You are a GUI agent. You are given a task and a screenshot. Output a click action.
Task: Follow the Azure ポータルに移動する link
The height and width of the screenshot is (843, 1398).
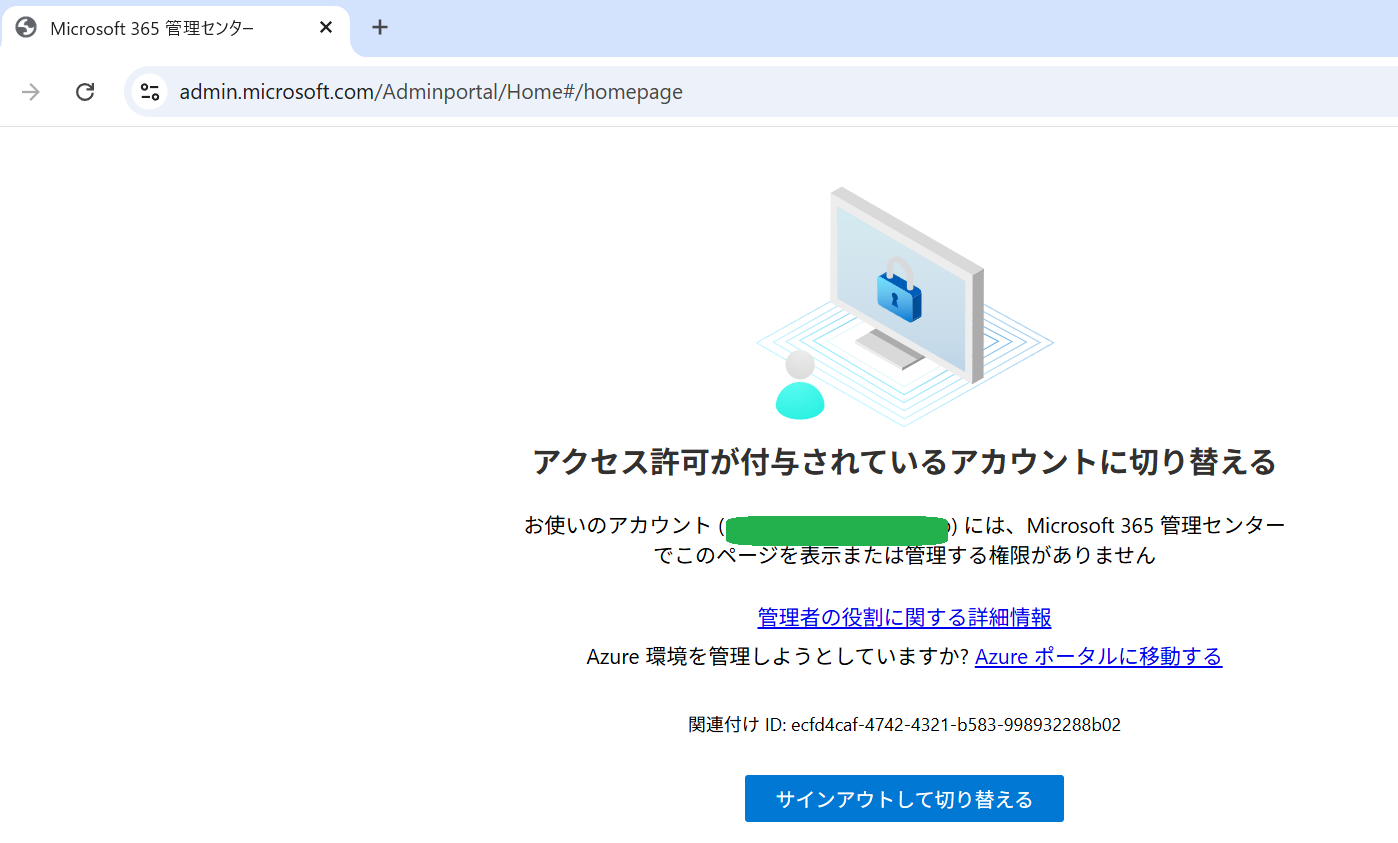tap(1098, 656)
